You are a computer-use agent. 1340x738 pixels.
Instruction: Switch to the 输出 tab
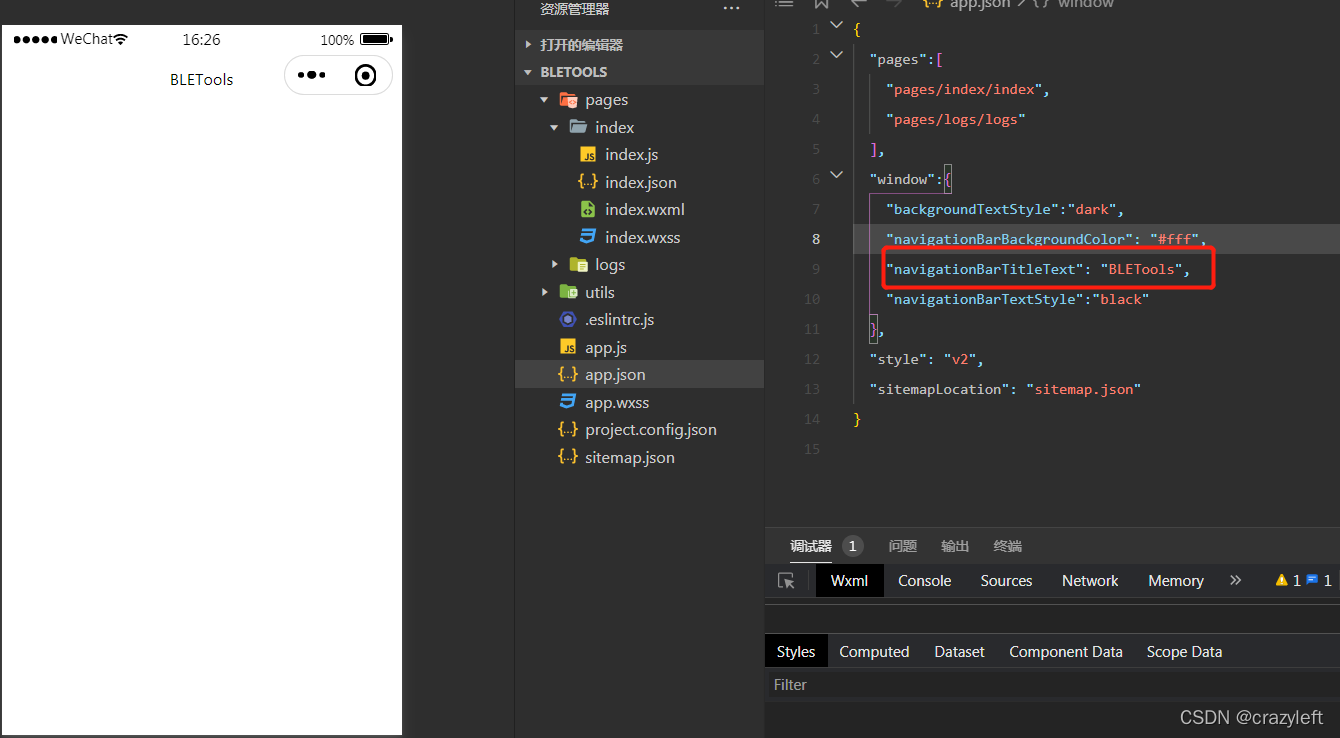955,546
